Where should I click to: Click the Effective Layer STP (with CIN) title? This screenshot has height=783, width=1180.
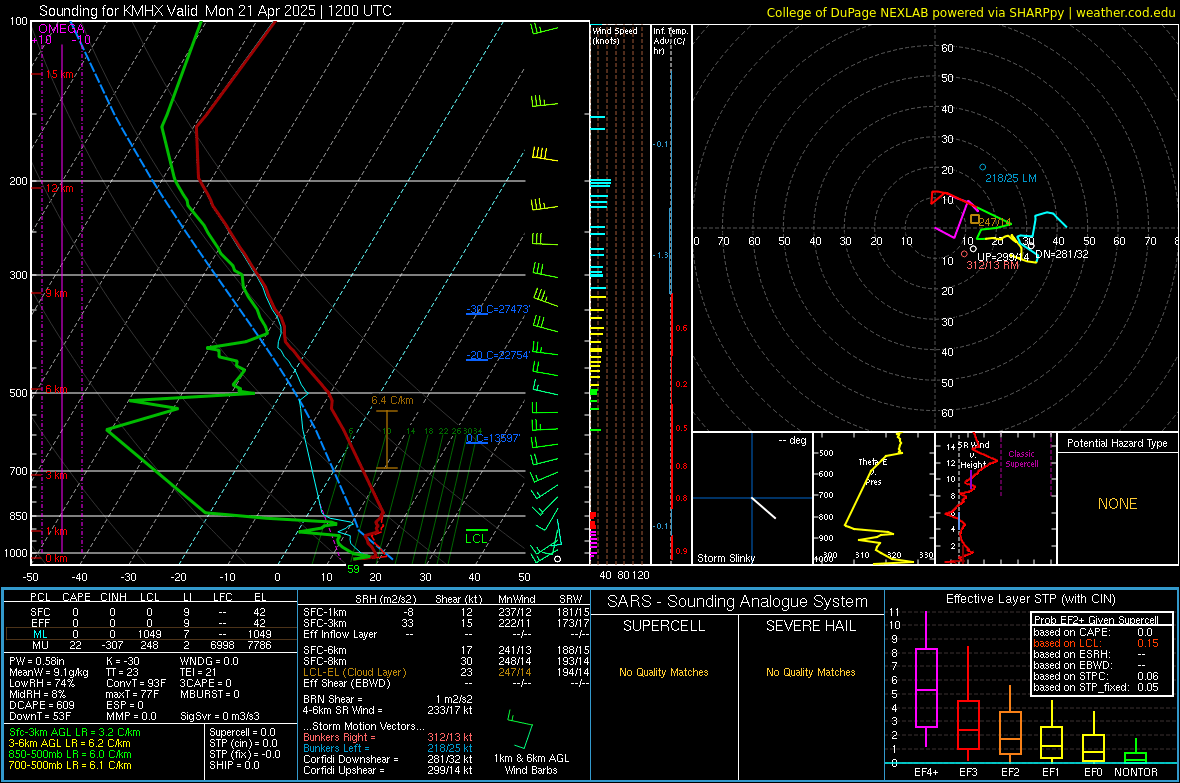(1030, 599)
